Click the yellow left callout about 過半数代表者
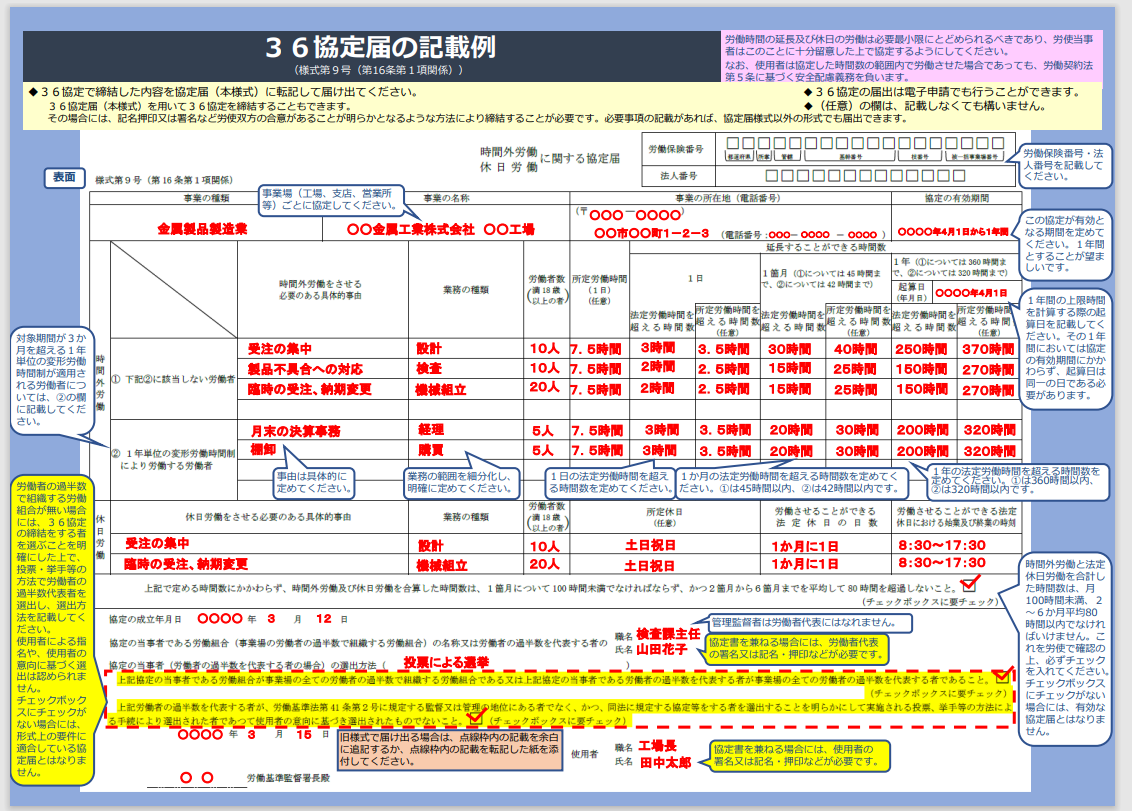This screenshot has width=1132, height=811. (52, 629)
